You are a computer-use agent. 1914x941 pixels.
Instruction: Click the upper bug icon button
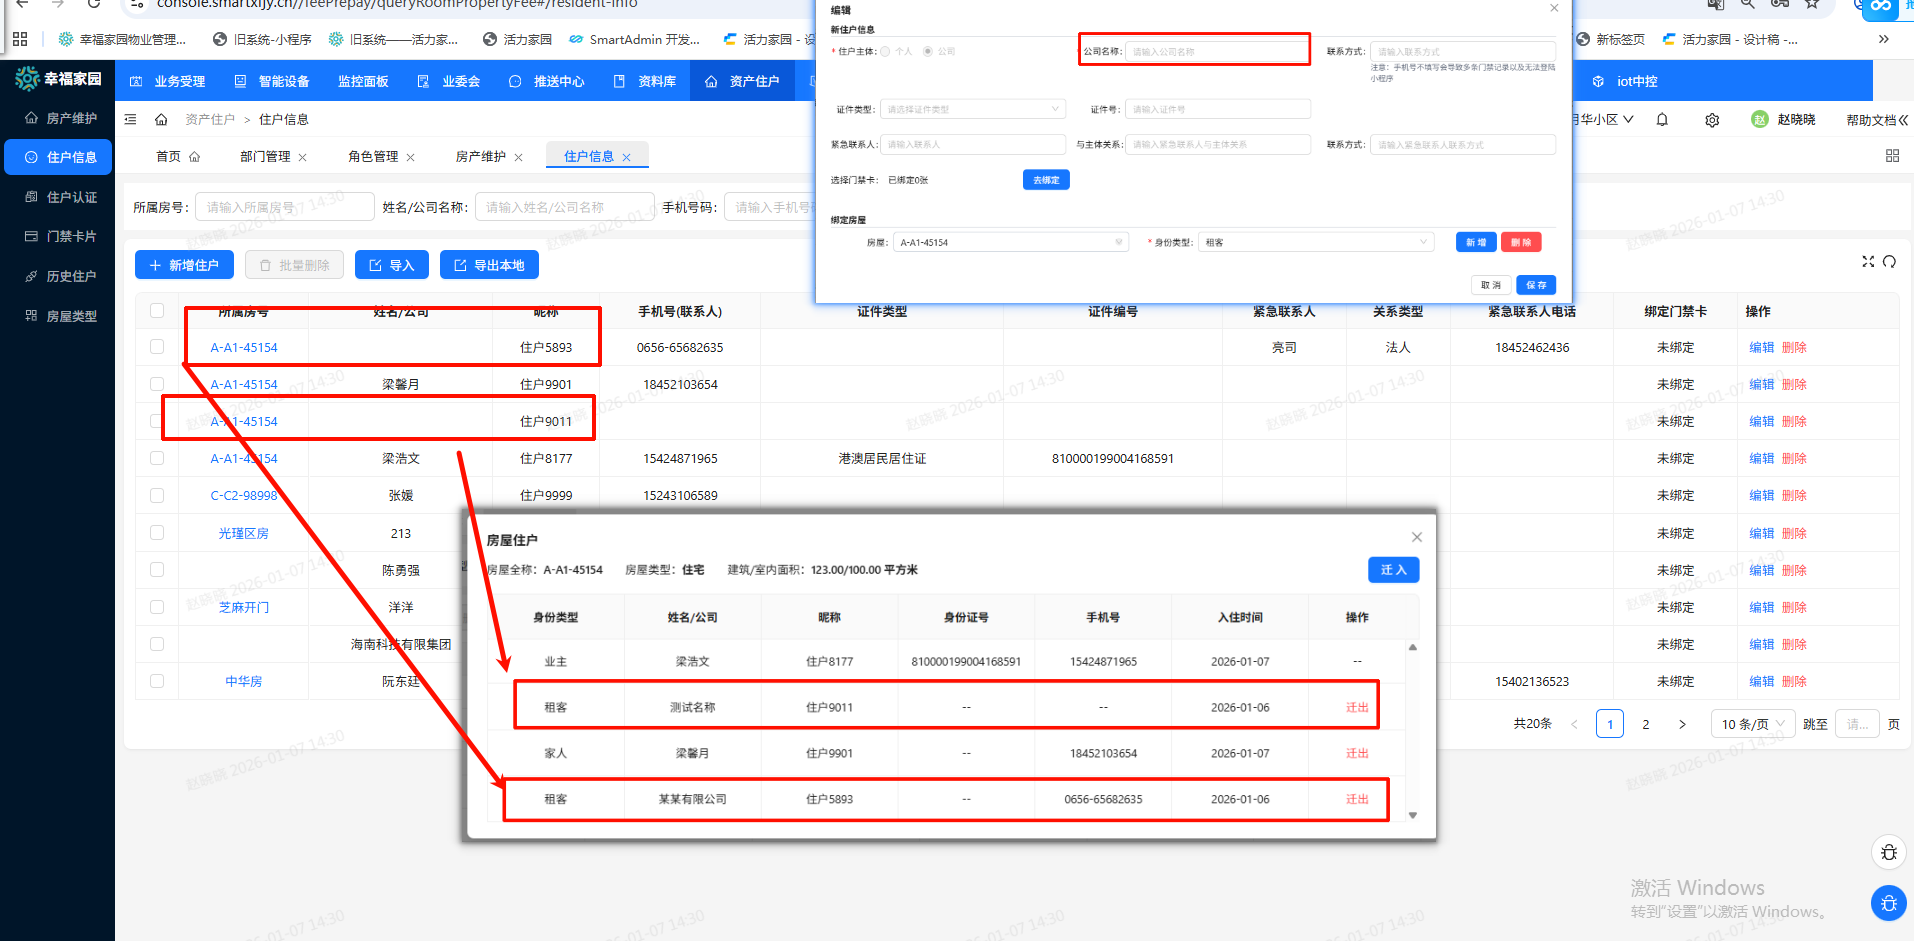point(1889,852)
